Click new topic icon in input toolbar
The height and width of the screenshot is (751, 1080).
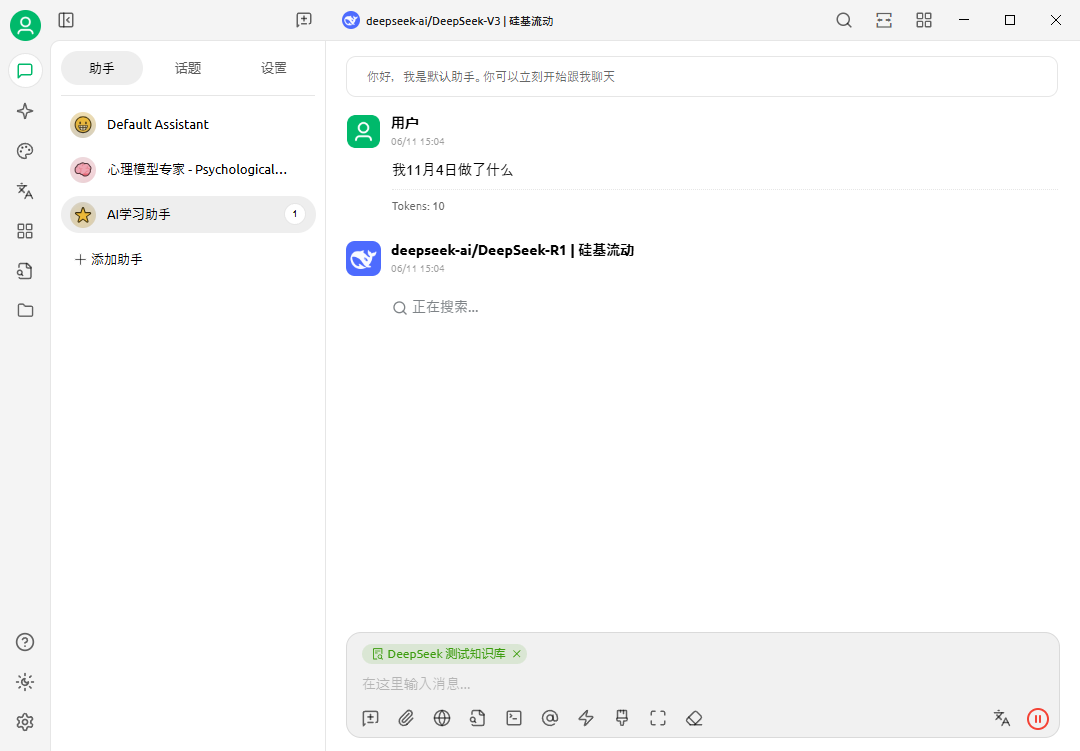coord(371,719)
